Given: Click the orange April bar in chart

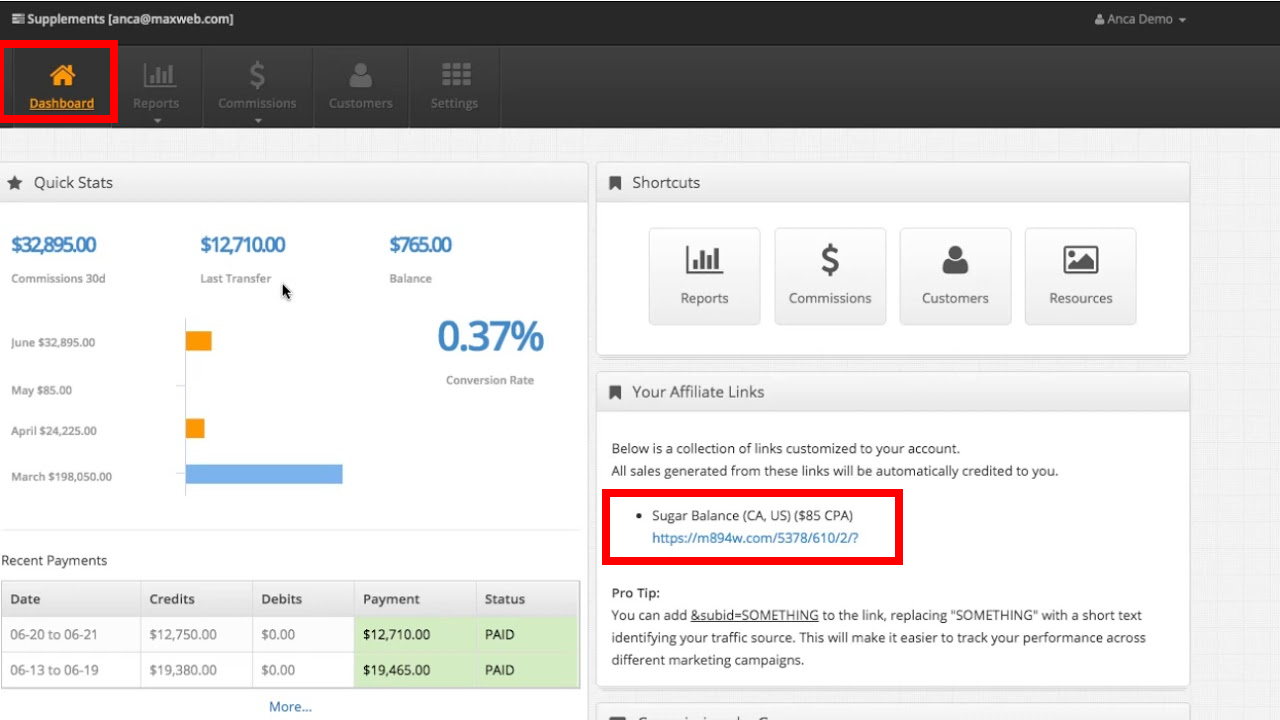Looking at the screenshot, I should pos(195,428).
